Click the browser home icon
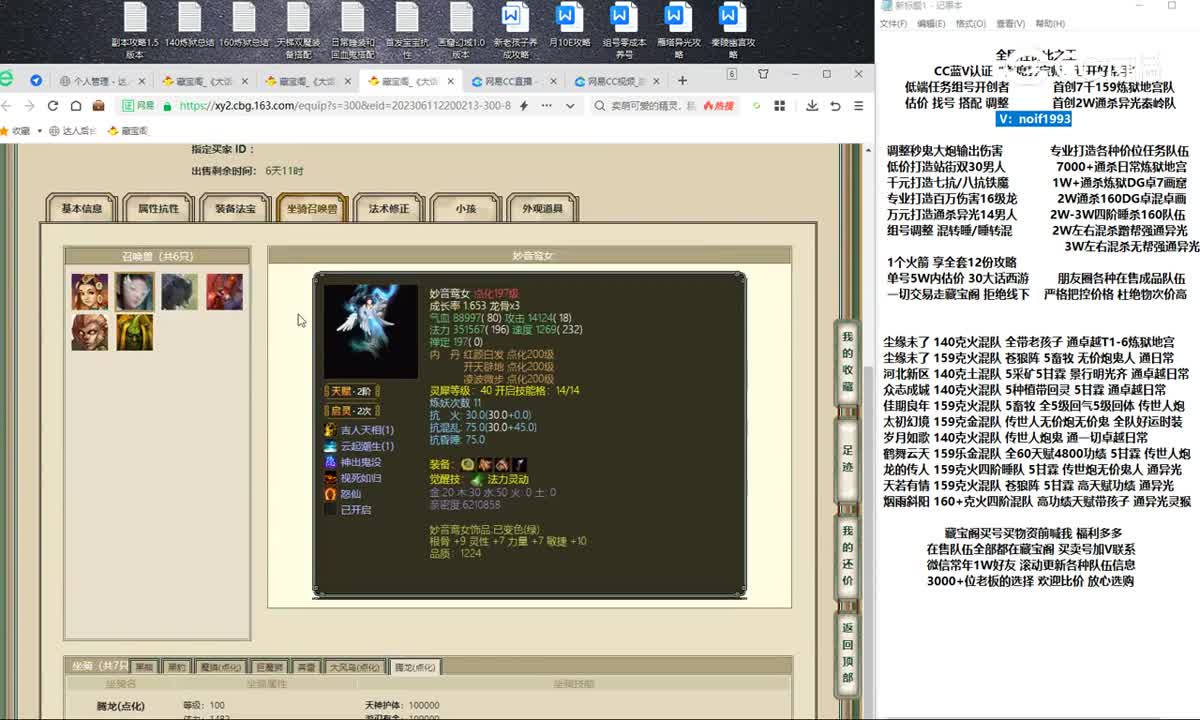This screenshot has height=720, width=1200. tap(77, 104)
